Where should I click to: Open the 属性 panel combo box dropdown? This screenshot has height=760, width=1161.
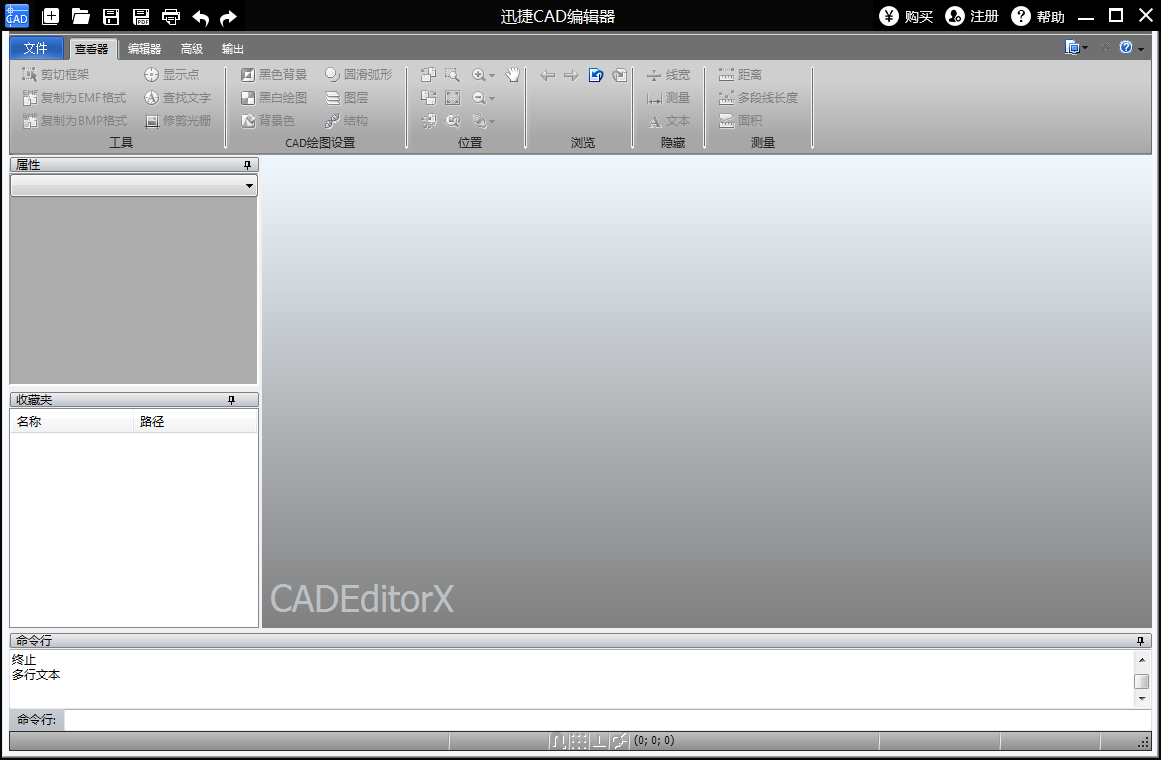point(248,186)
